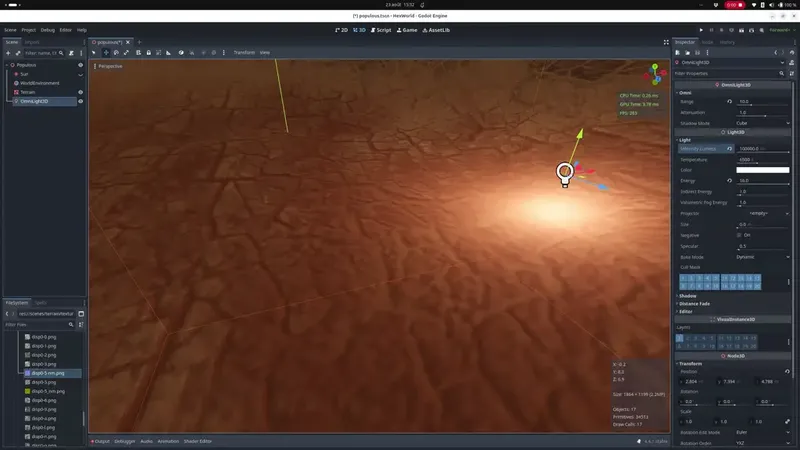
Task: Open documentation for OmniLight3D
Action: [792, 63]
